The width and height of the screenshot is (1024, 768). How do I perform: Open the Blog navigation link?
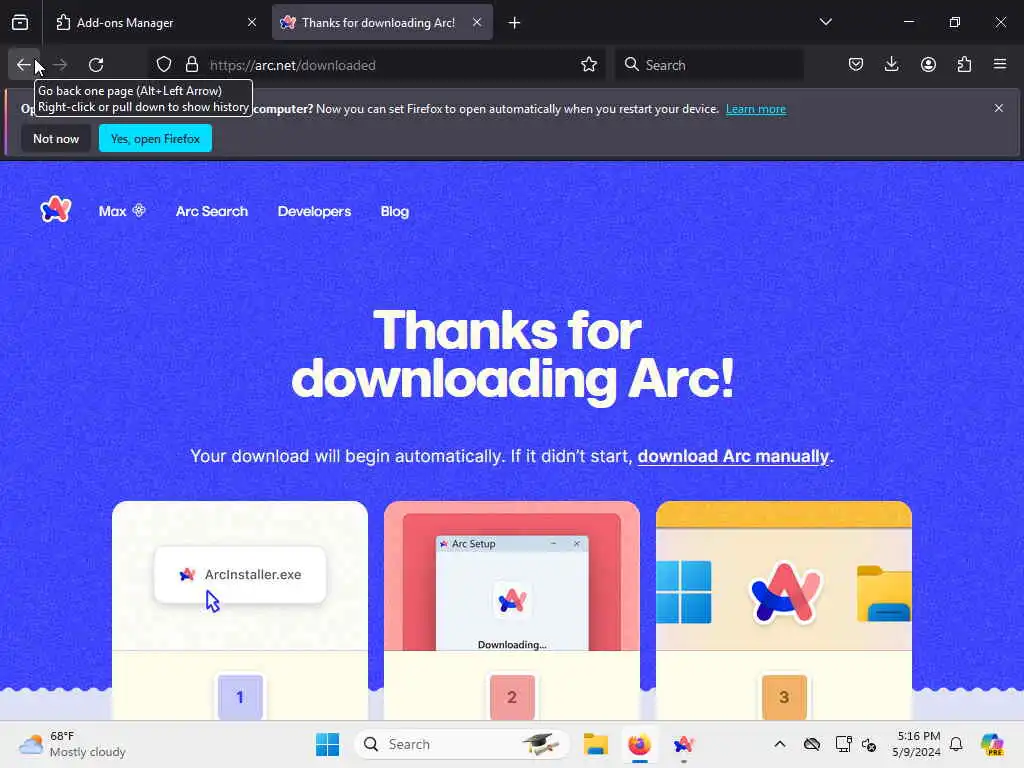(394, 211)
